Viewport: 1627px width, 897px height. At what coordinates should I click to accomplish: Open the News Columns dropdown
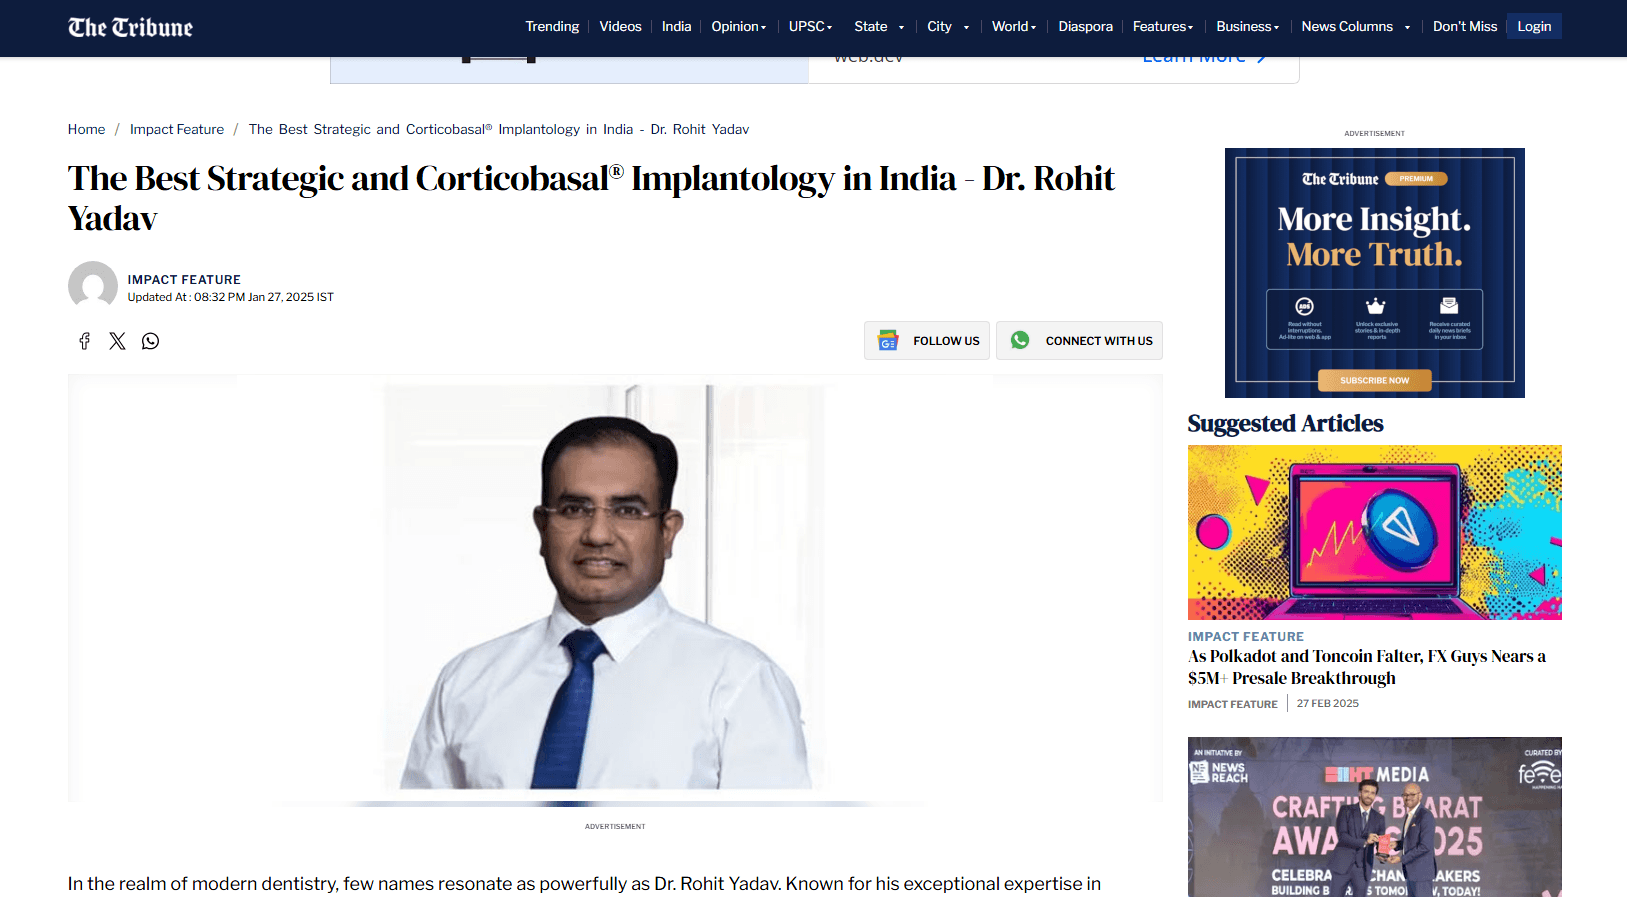coord(1407,28)
